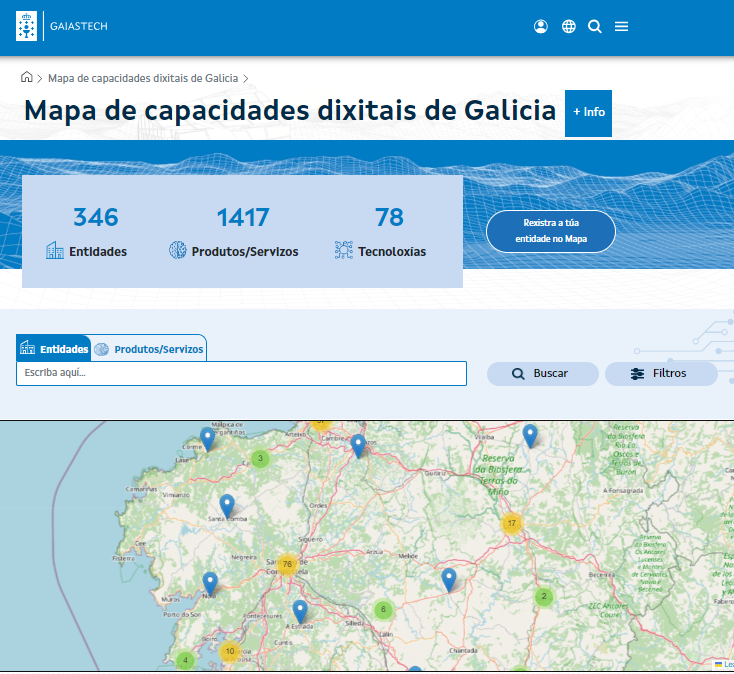Click the map marker near Malpica

point(207,439)
